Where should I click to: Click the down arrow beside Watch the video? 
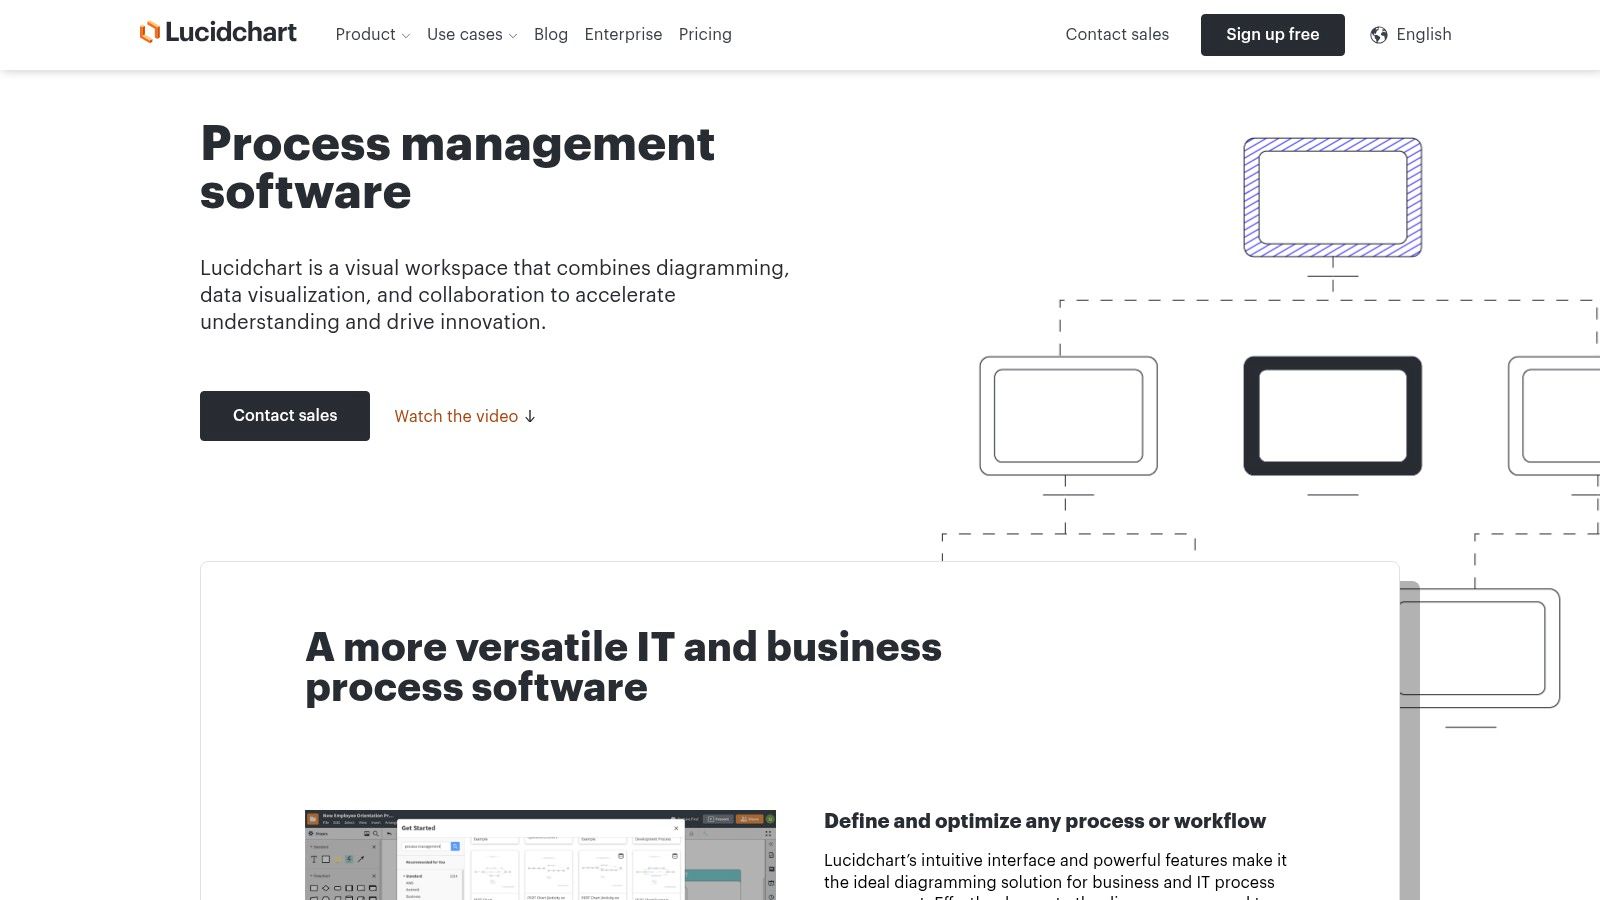pyautogui.click(x=530, y=416)
